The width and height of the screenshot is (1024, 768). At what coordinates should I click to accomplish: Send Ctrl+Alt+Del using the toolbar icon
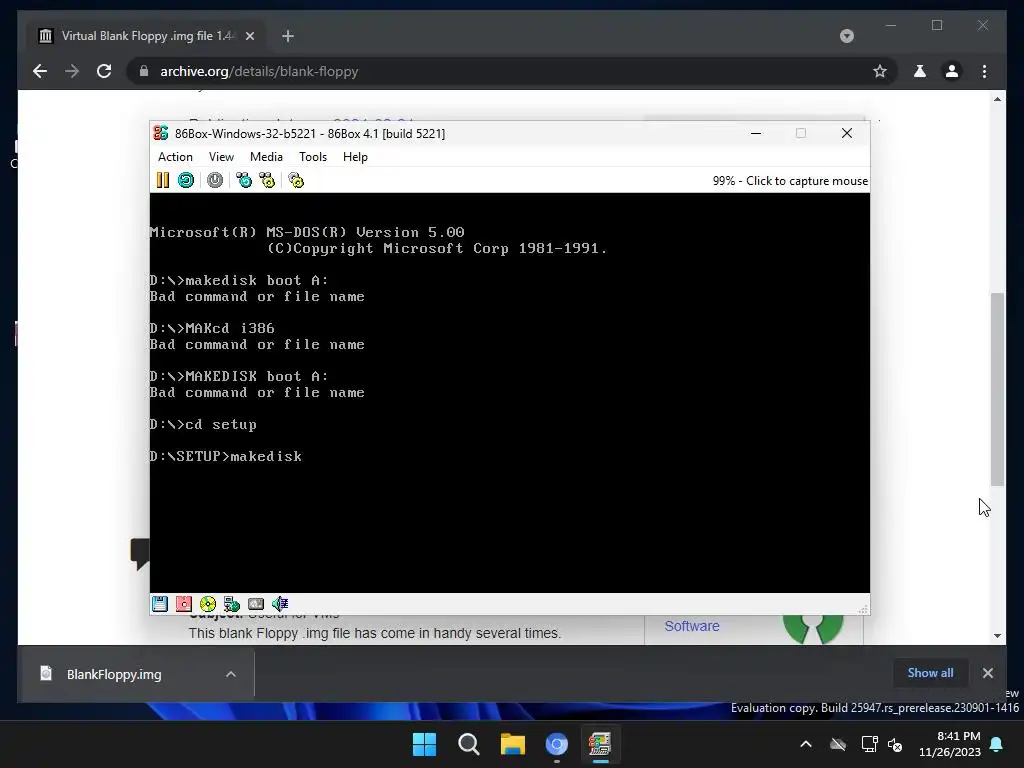(x=244, y=180)
